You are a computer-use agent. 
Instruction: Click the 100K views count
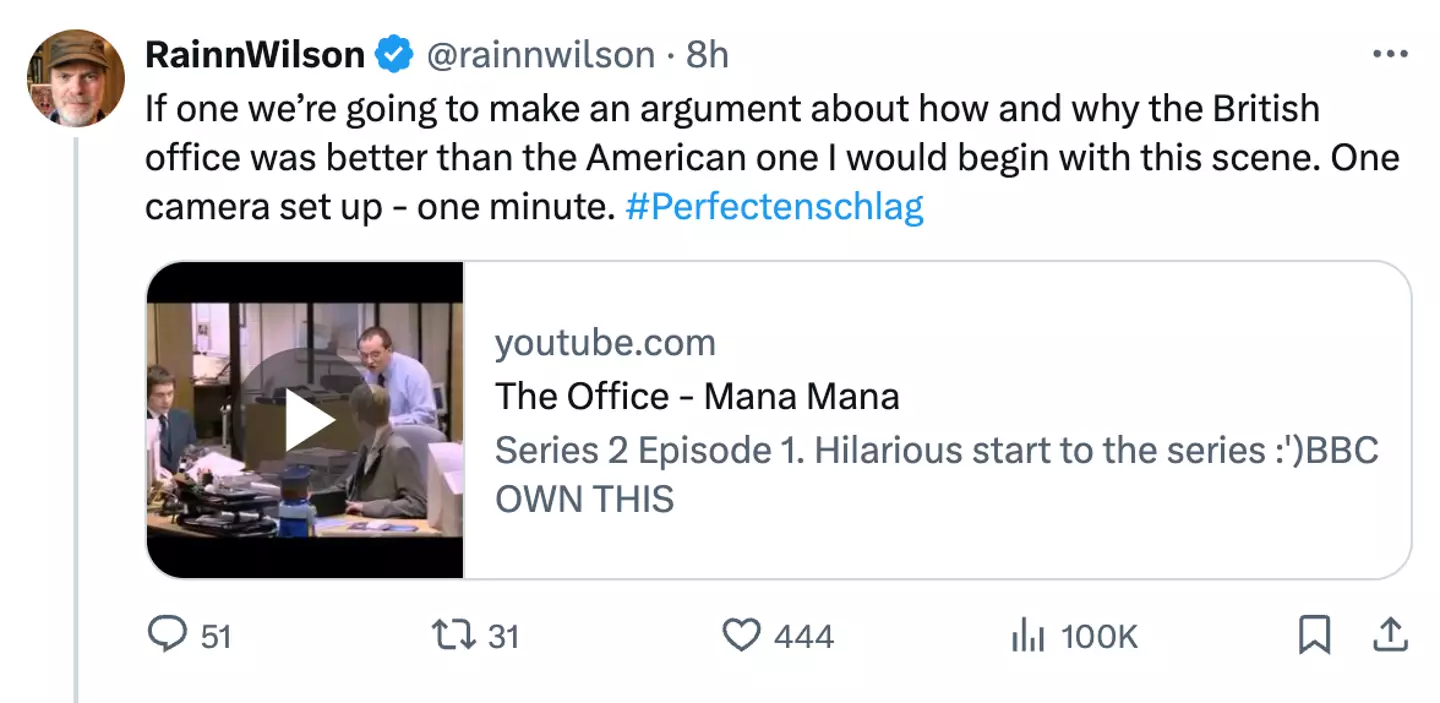(x=1098, y=637)
